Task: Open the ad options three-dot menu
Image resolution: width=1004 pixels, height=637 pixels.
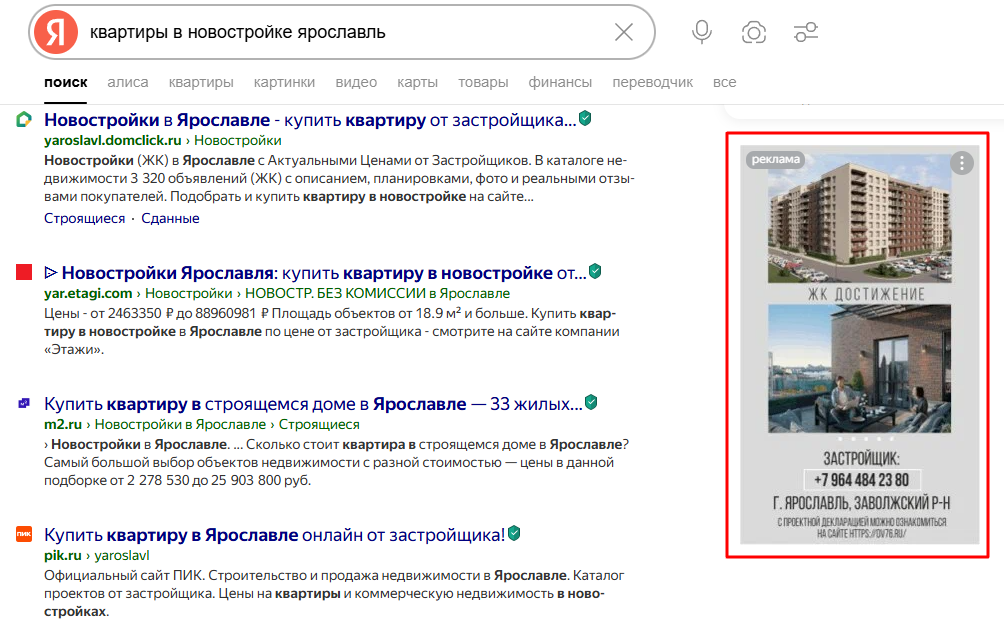Action: 961,163
